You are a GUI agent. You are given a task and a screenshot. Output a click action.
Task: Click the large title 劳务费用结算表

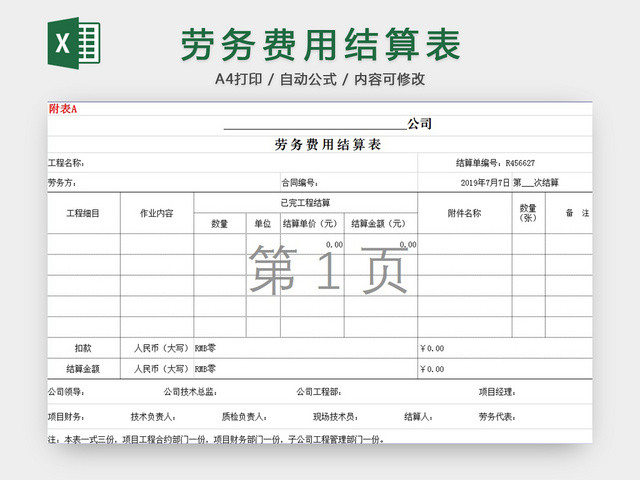point(320,44)
